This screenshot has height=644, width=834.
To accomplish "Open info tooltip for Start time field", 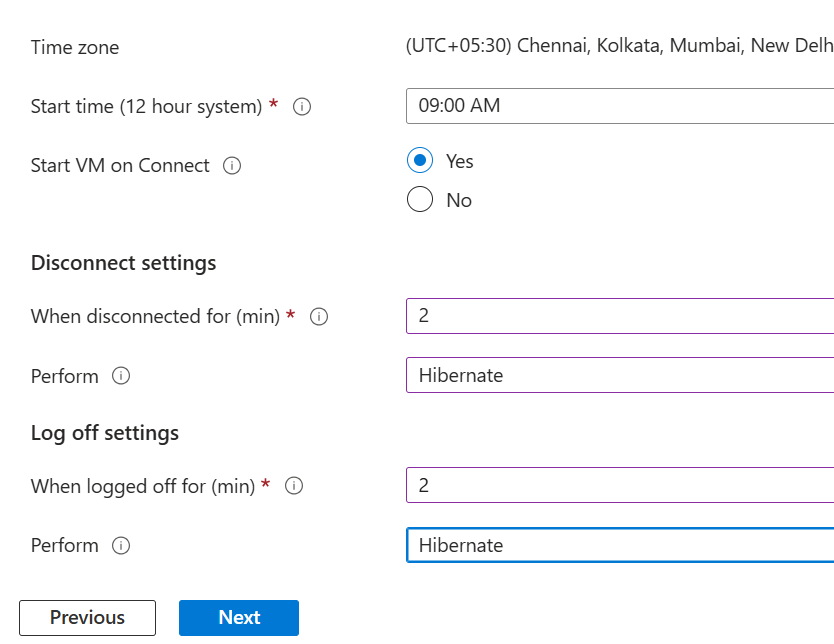I will (x=302, y=106).
